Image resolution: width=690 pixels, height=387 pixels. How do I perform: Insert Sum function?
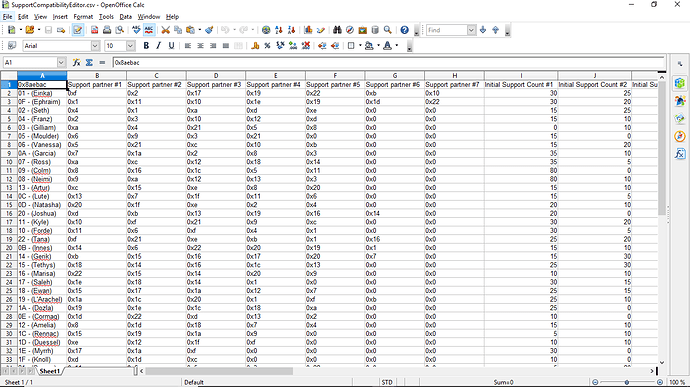point(89,63)
